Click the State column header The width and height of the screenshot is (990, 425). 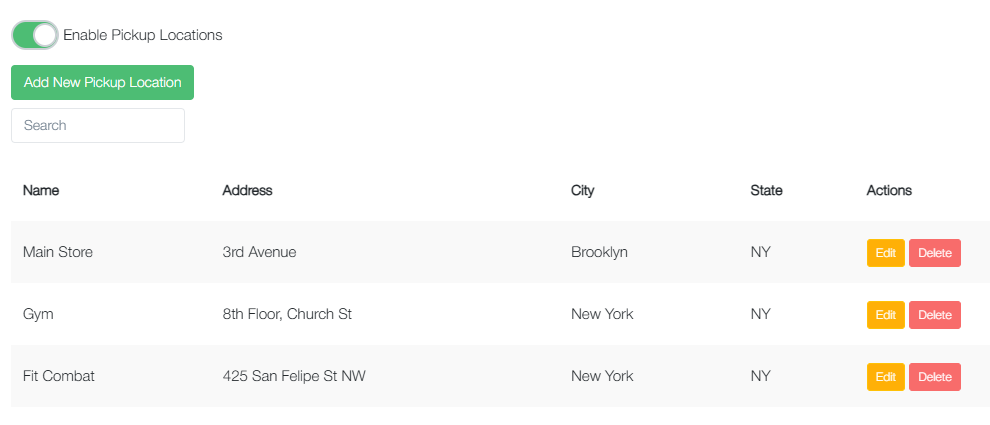click(x=766, y=191)
